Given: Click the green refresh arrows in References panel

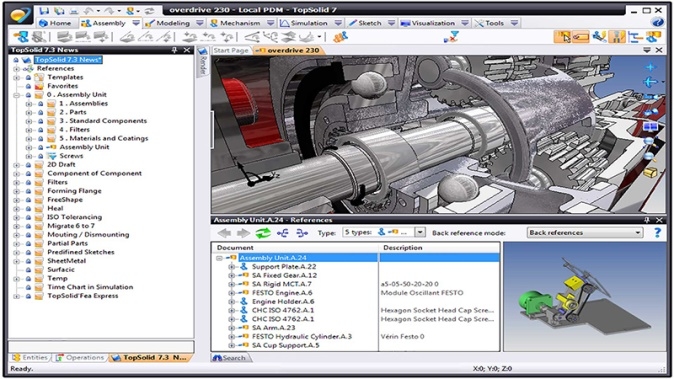Looking at the screenshot, I should (x=263, y=233).
